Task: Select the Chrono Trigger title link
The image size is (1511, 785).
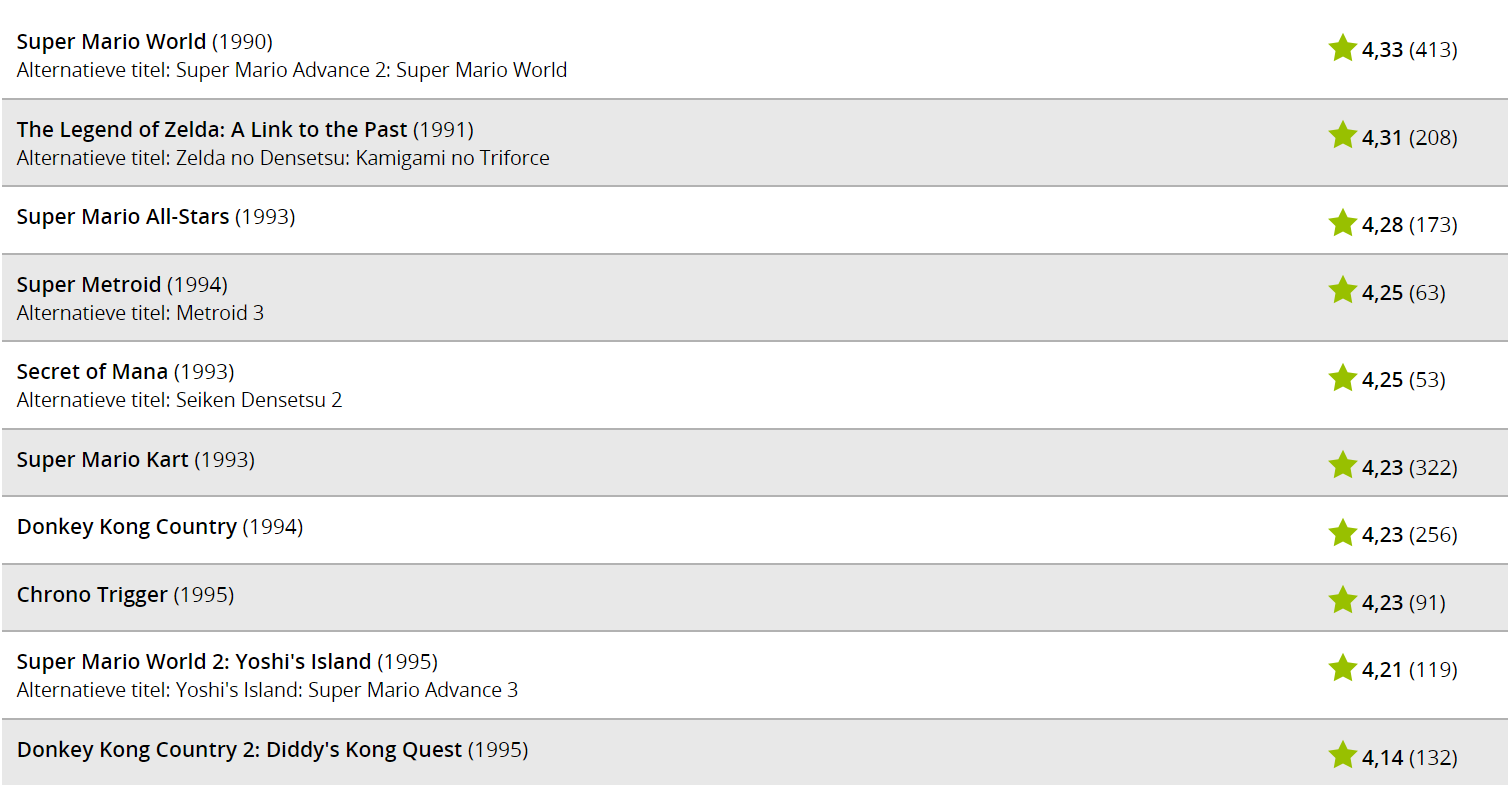Action: pyautogui.click(x=92, y=595)
